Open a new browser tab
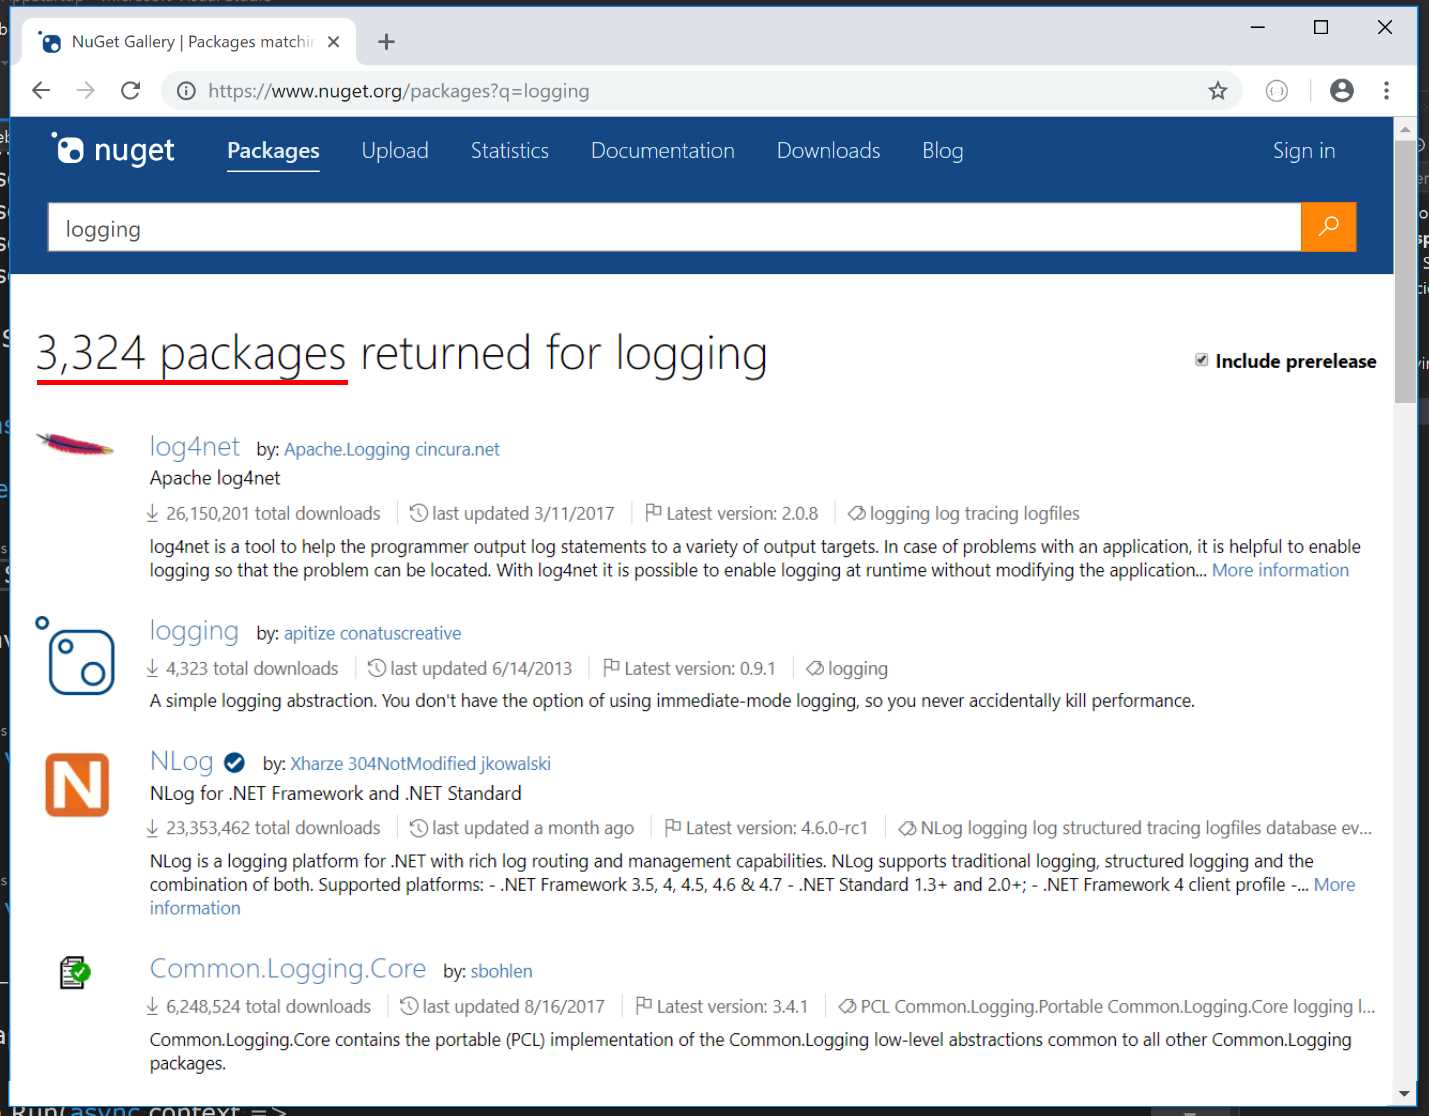 click(386, 41)
